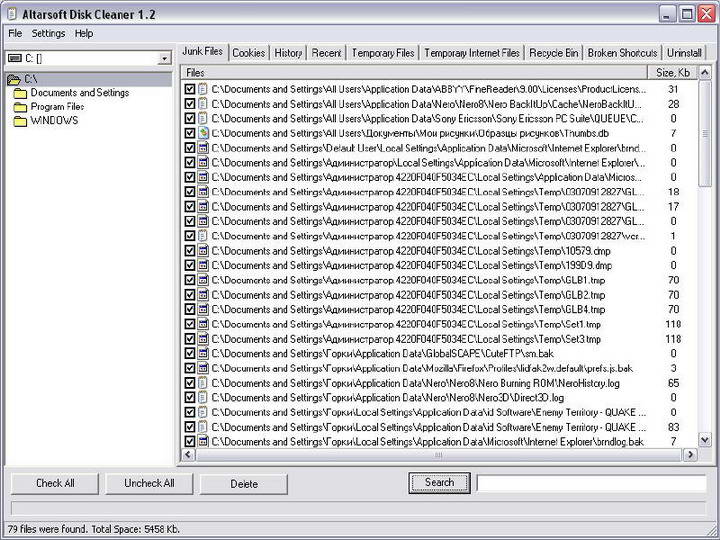Open the drive selection dropdown
The width and height of the screenshot is (720, 540).
164,58
